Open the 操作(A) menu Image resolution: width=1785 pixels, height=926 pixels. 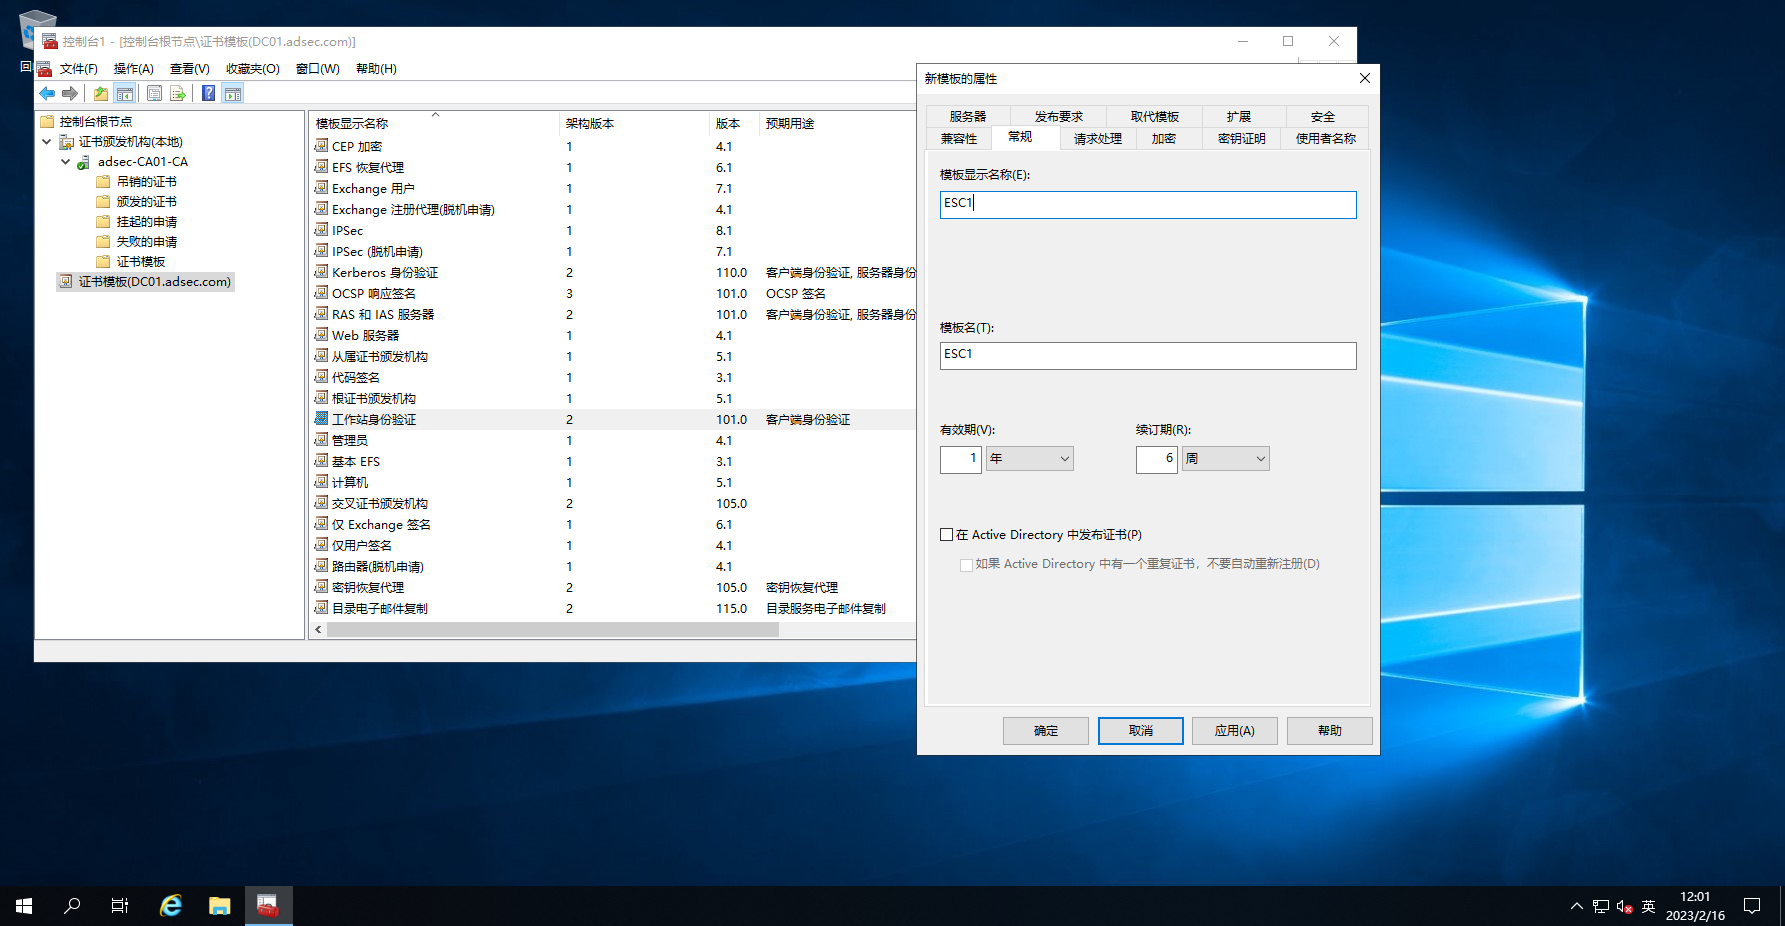tap(133, 69)
